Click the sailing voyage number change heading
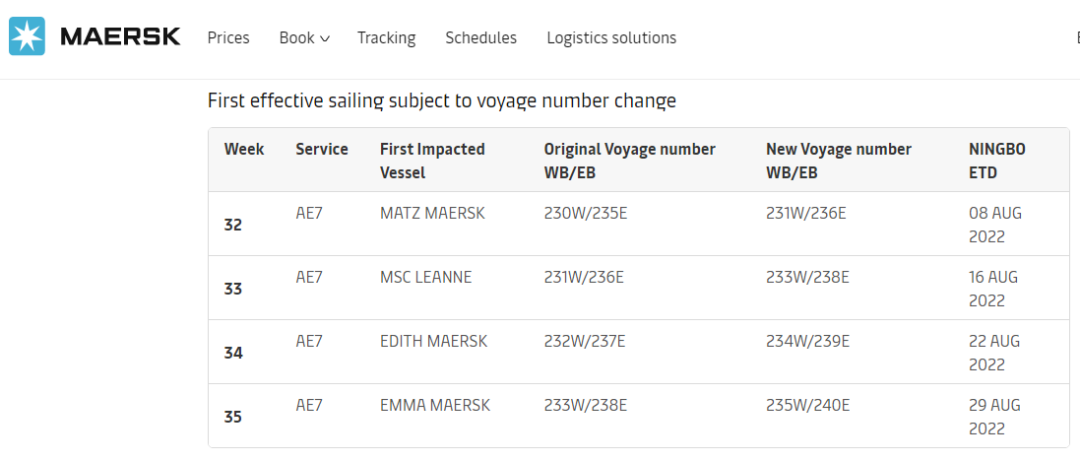Viewport: 1080px width, 461px height. click(x=442, y=101)
